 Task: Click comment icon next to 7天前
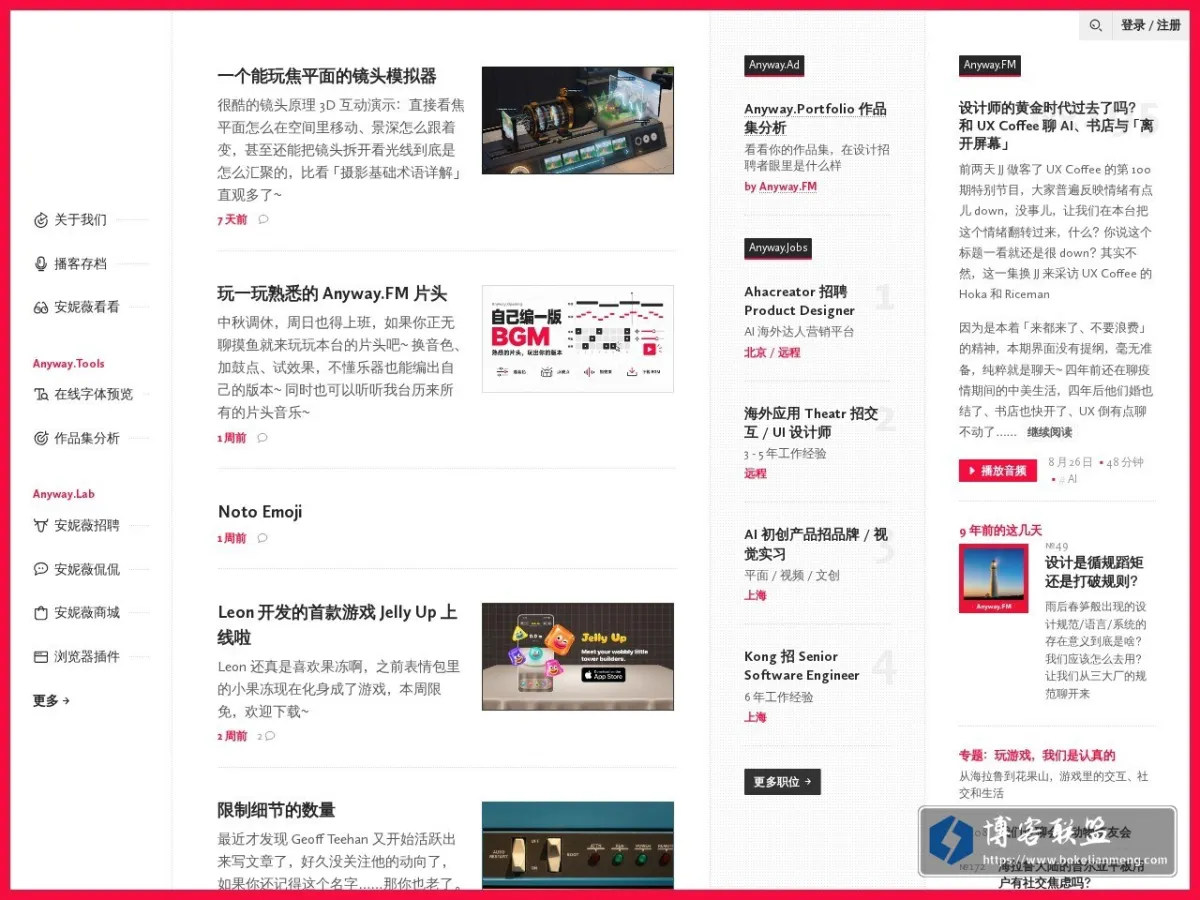coord(263,220)
